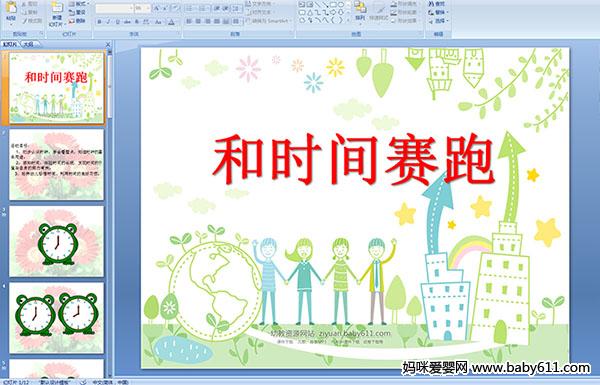This screenshot has width=600, height=385.
Task: Click the Find (查找) icon in the editing group
Action: 437,4
